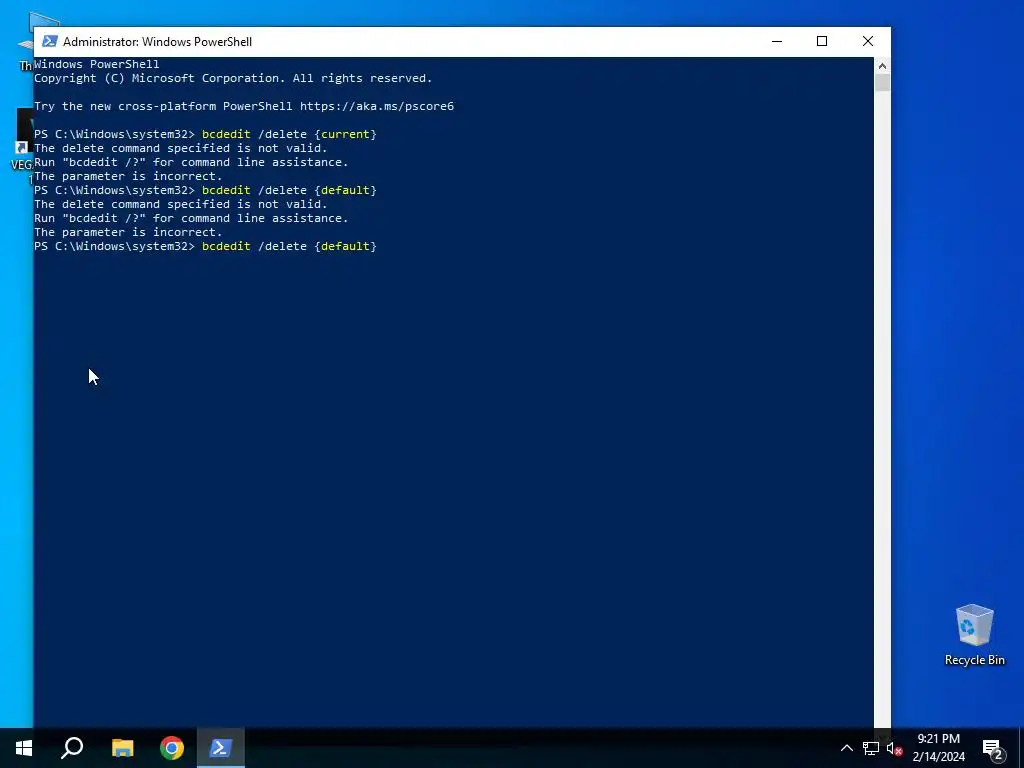Click the last typed 'bcdedit /delete {default}' command

pyautogui.click(x=289, y=246)
